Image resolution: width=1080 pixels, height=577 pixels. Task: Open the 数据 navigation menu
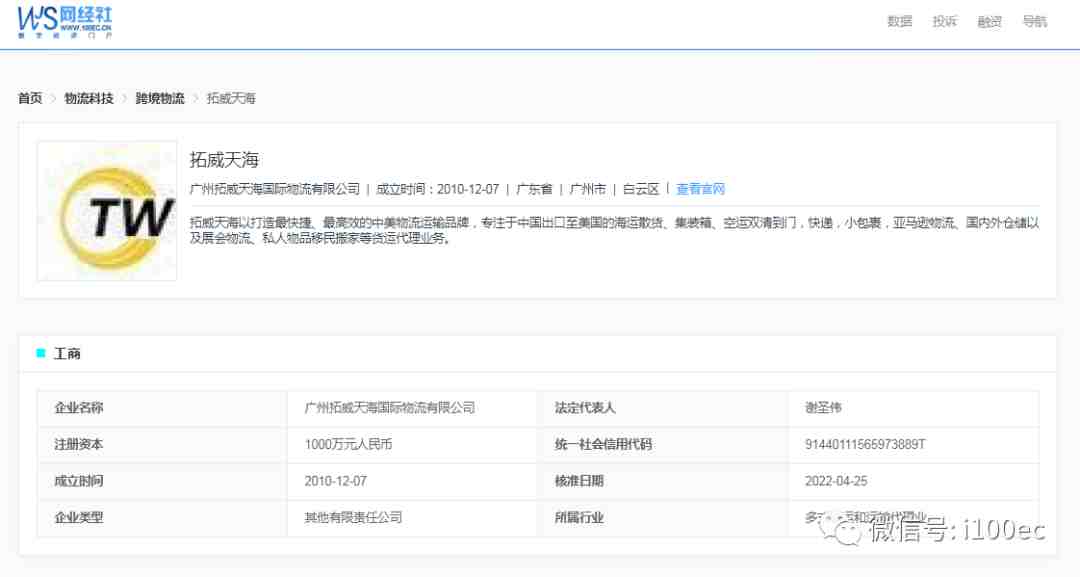pos(900,21)
